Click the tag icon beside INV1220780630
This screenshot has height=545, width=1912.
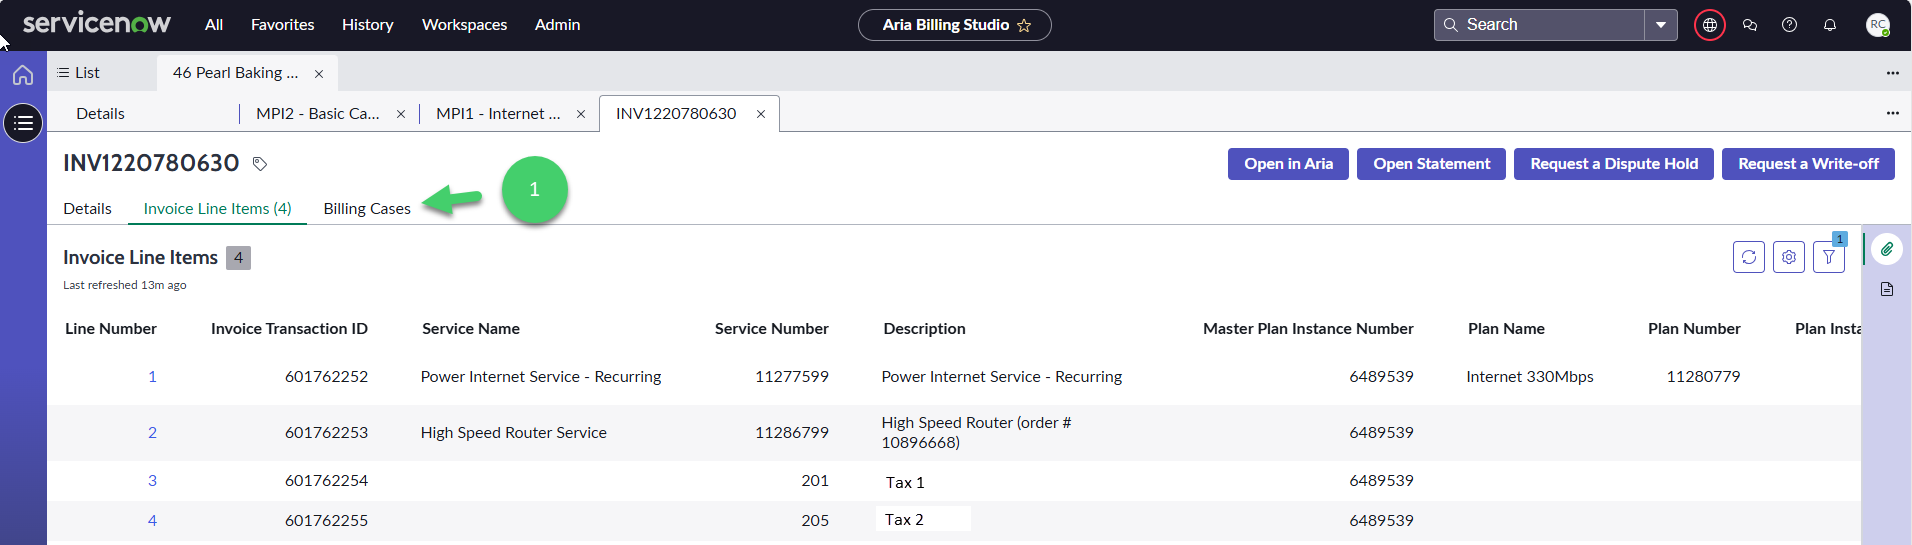260,164
